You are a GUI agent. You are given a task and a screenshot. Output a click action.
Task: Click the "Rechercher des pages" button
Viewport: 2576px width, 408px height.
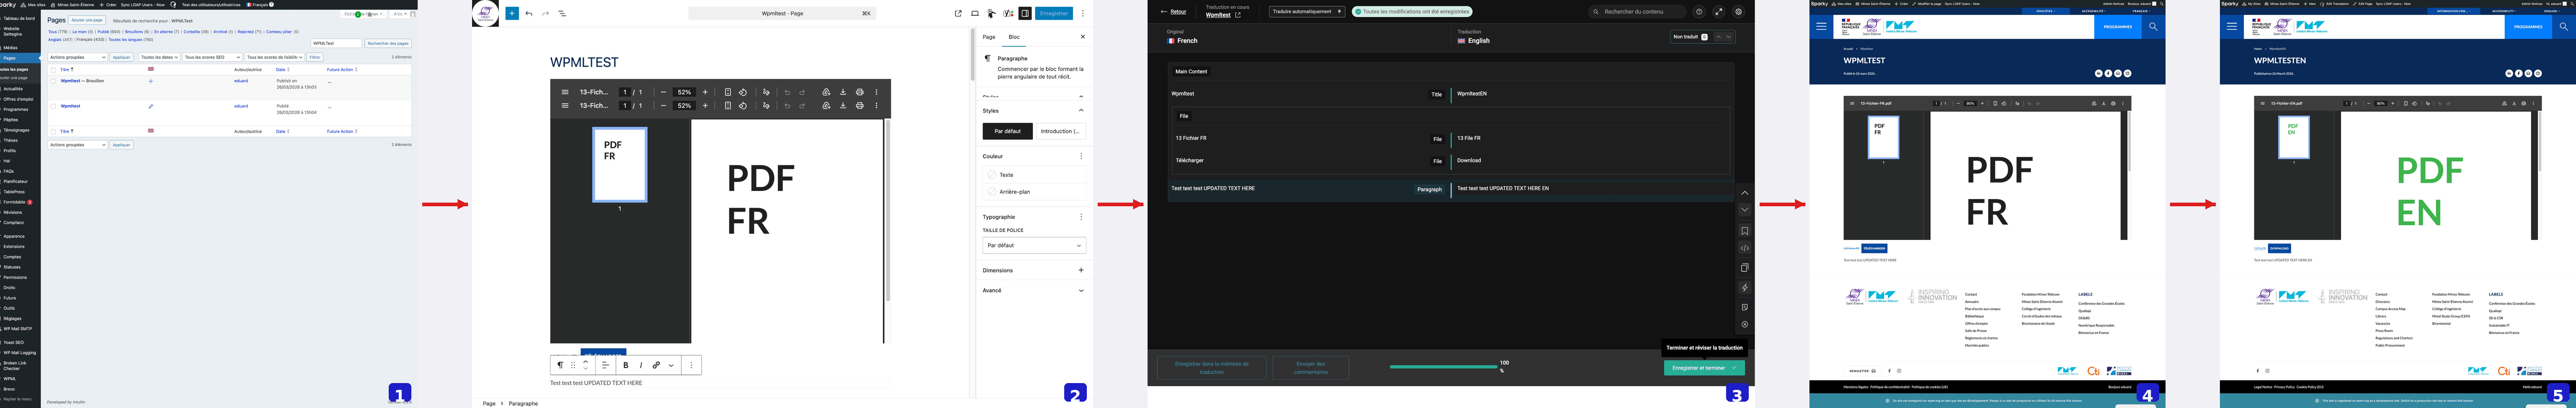click(x=388, y=43)
